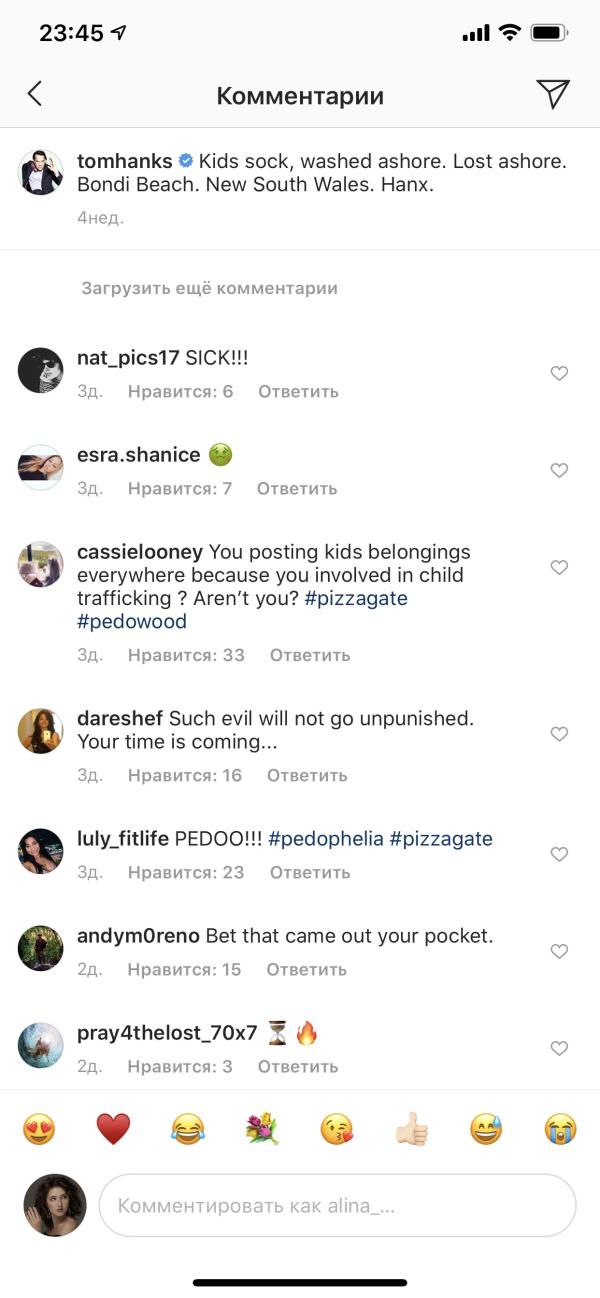Viewport: 600px width, 1298px height.
Task: Select the flower bouquet quick reaction emoji
Action: (x=262, y=1126)
